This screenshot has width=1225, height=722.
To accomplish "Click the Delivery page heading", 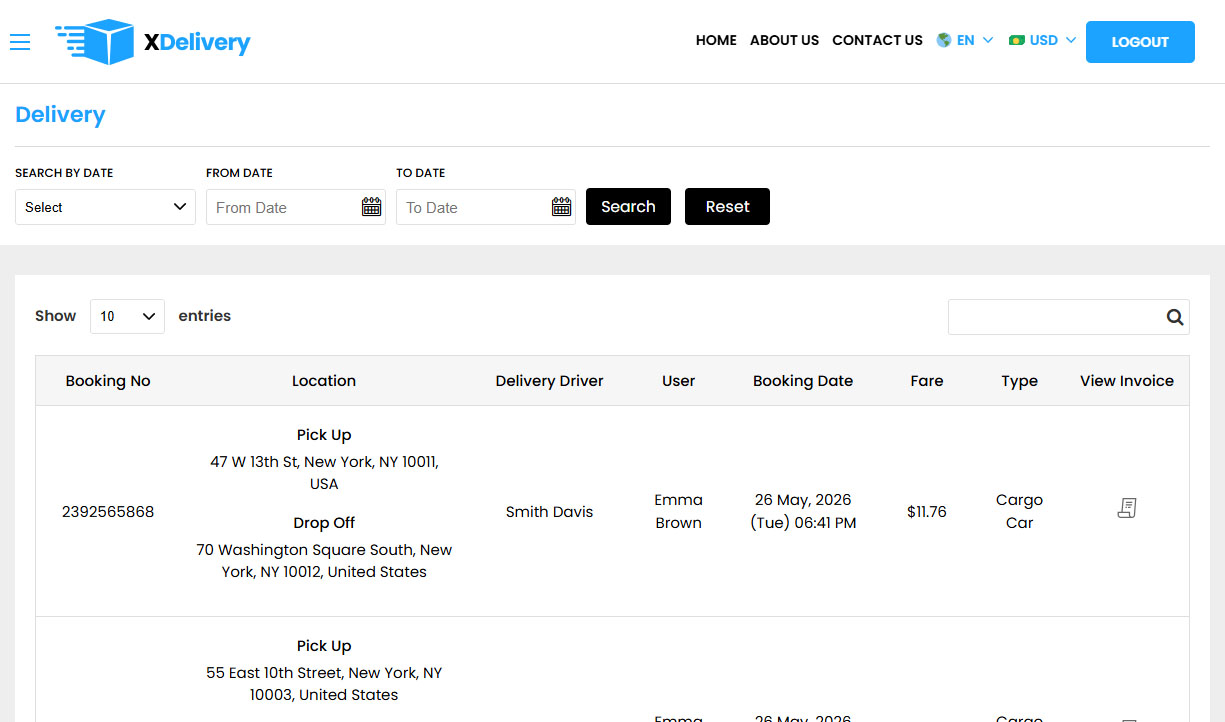I will pos(60,115).
